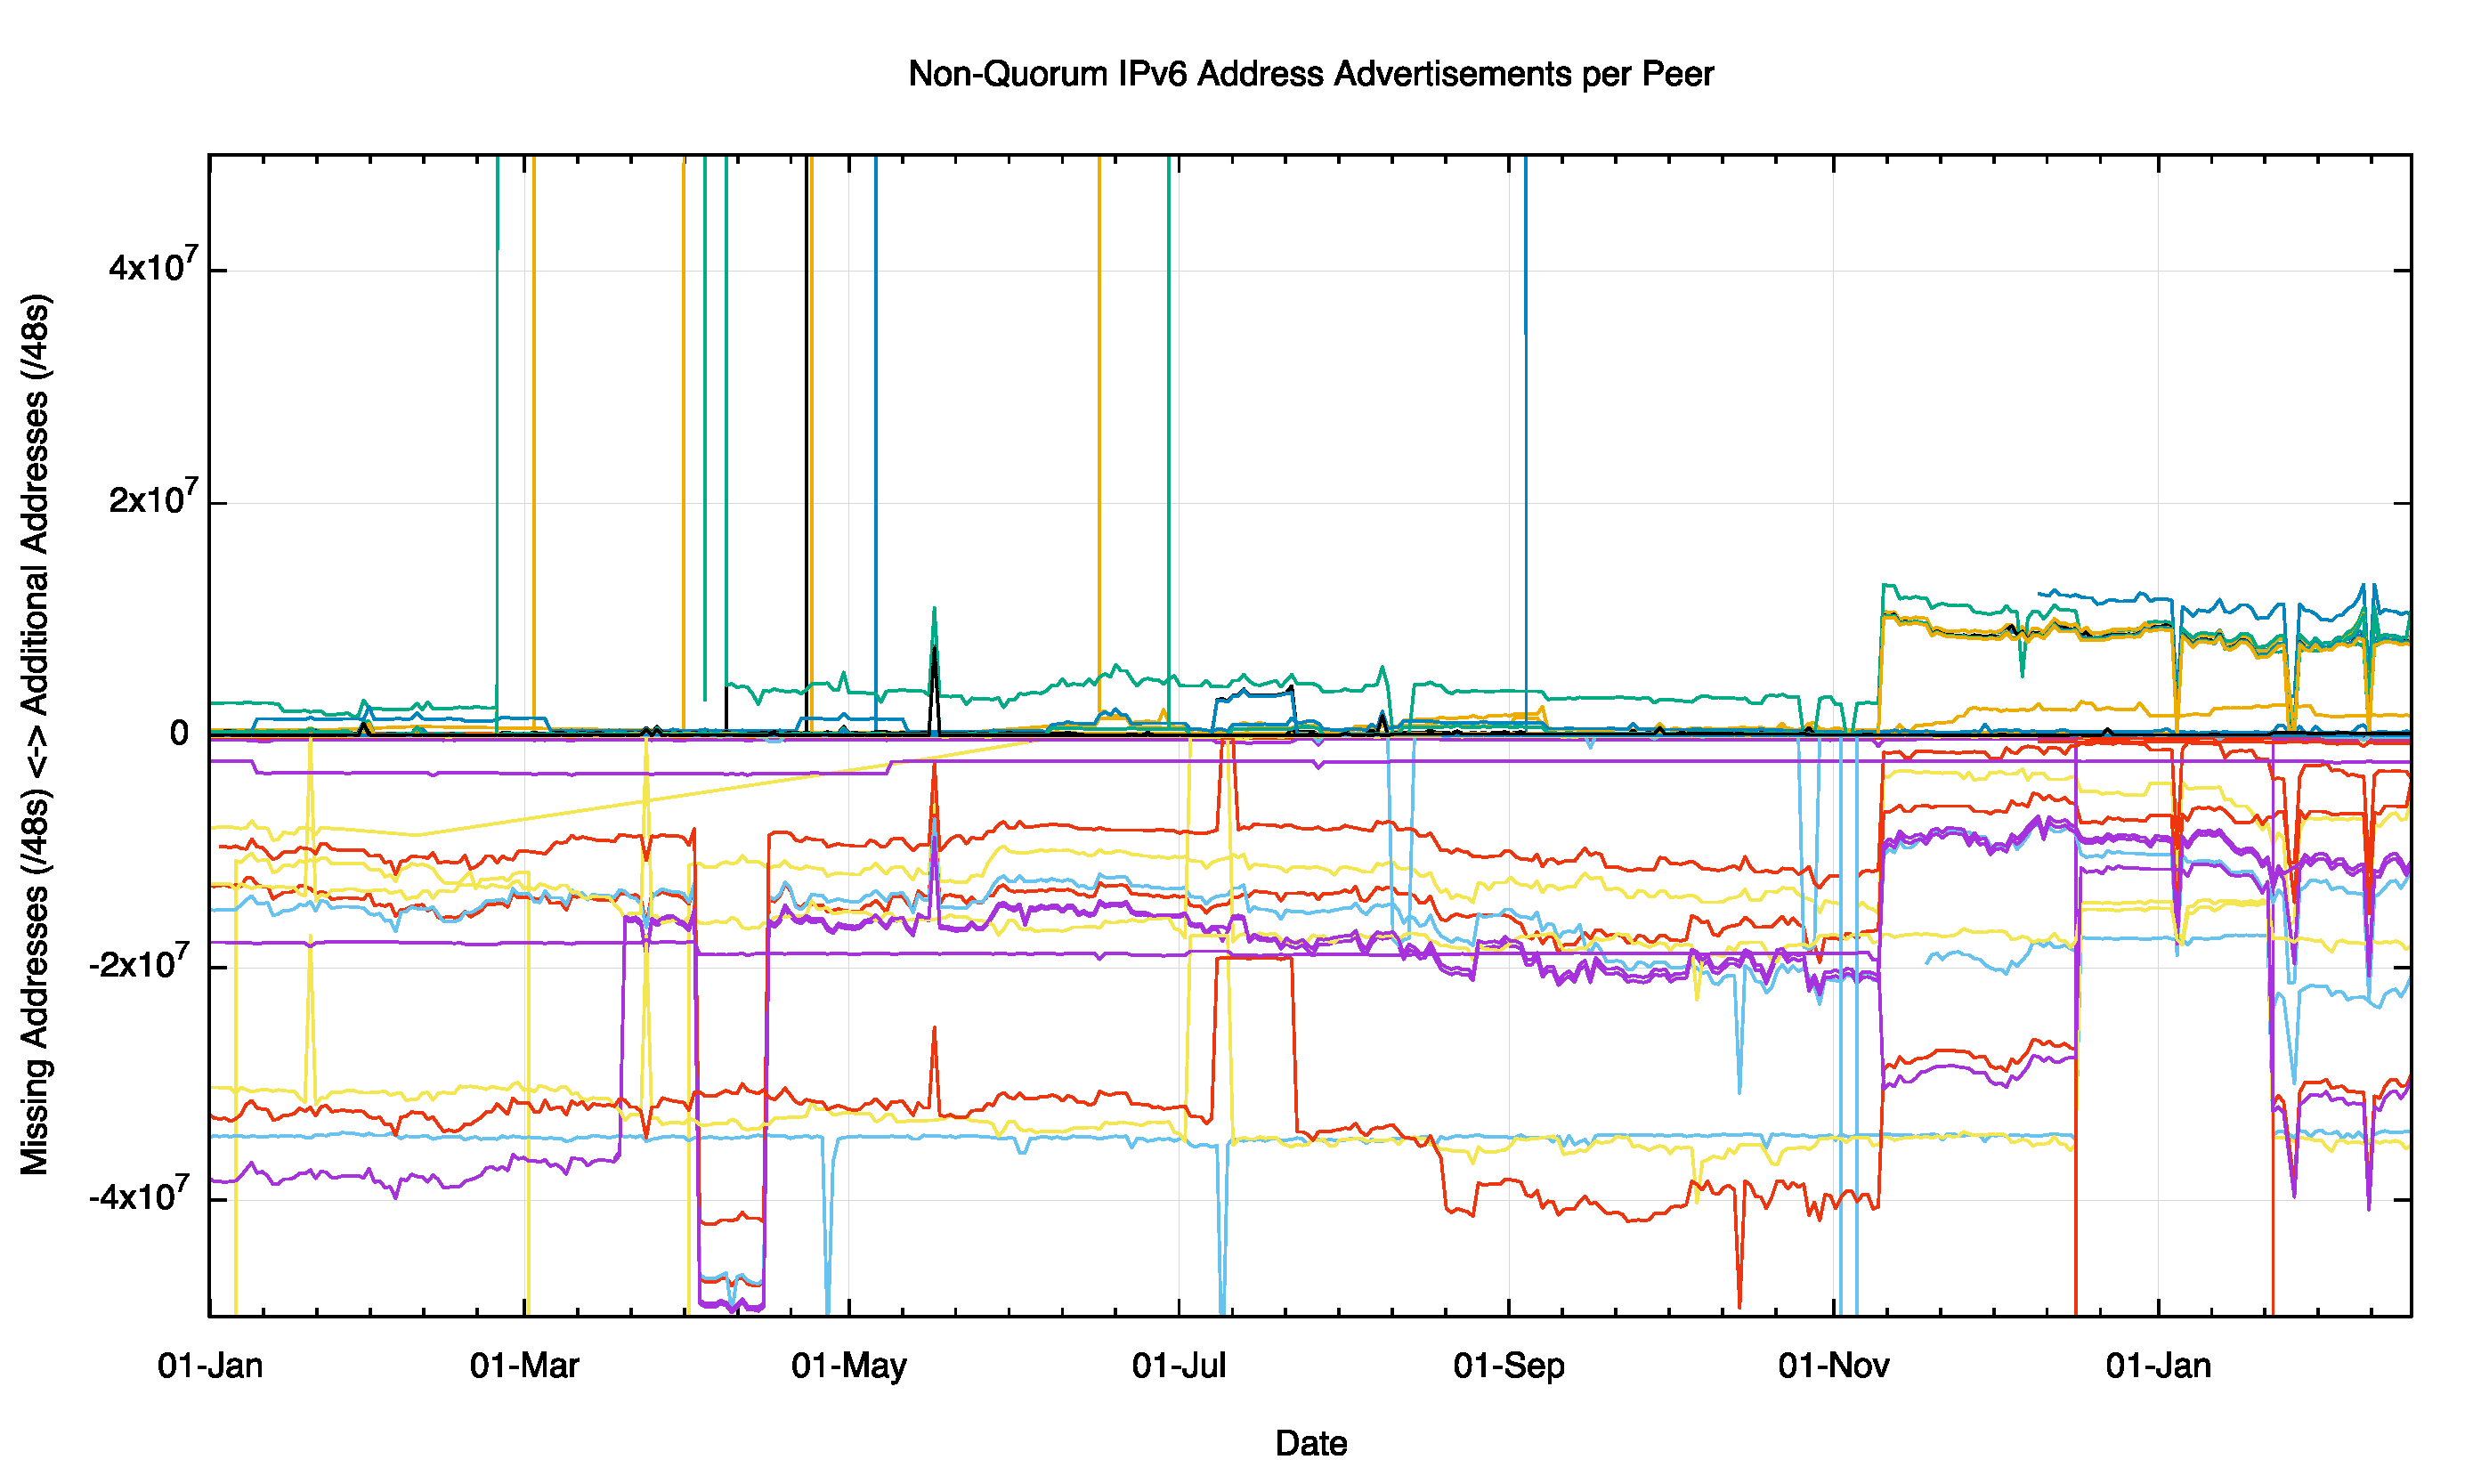This screenshot has height=1484, width=2473.
Task: Click the 01-Nov date label
Action: [1833, 1365]
